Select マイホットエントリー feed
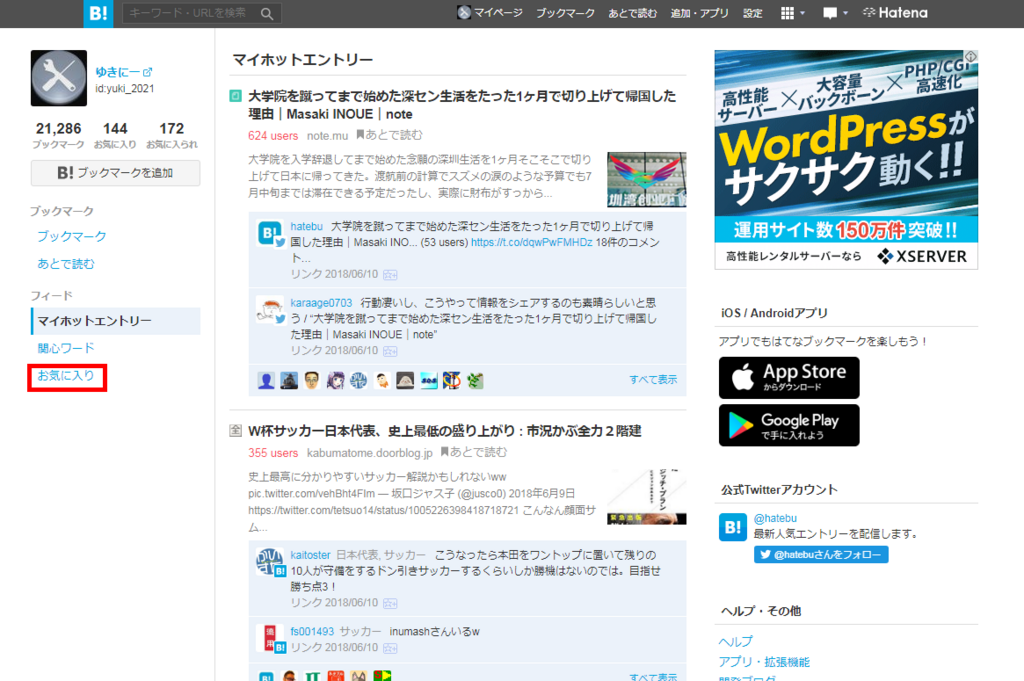The height and width of the screenshot is (681, 1024). pos(116,321)
